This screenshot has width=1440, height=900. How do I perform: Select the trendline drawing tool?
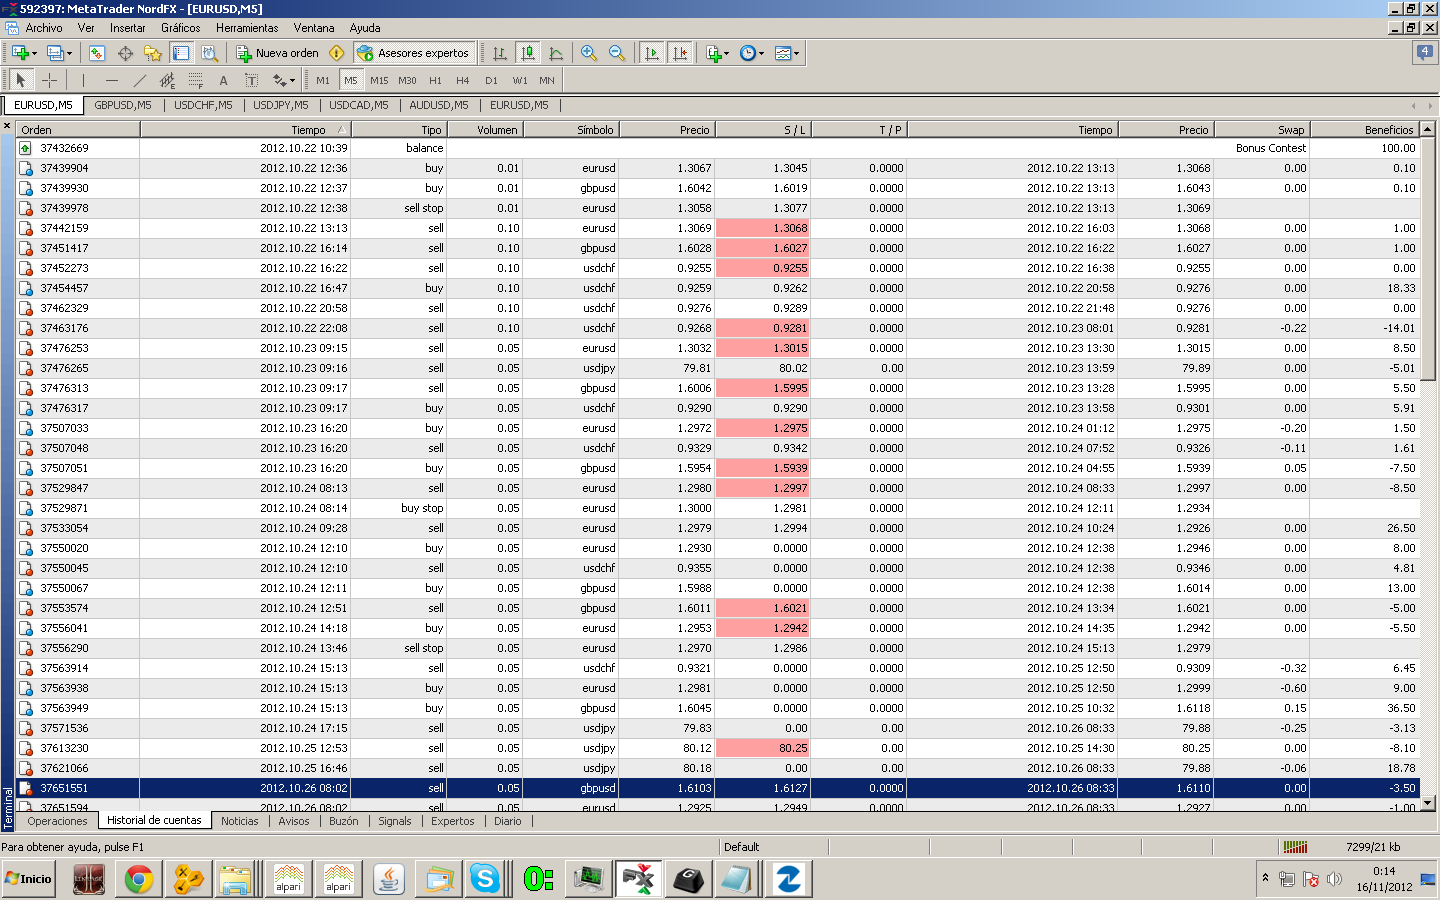(x=139, y=80)
